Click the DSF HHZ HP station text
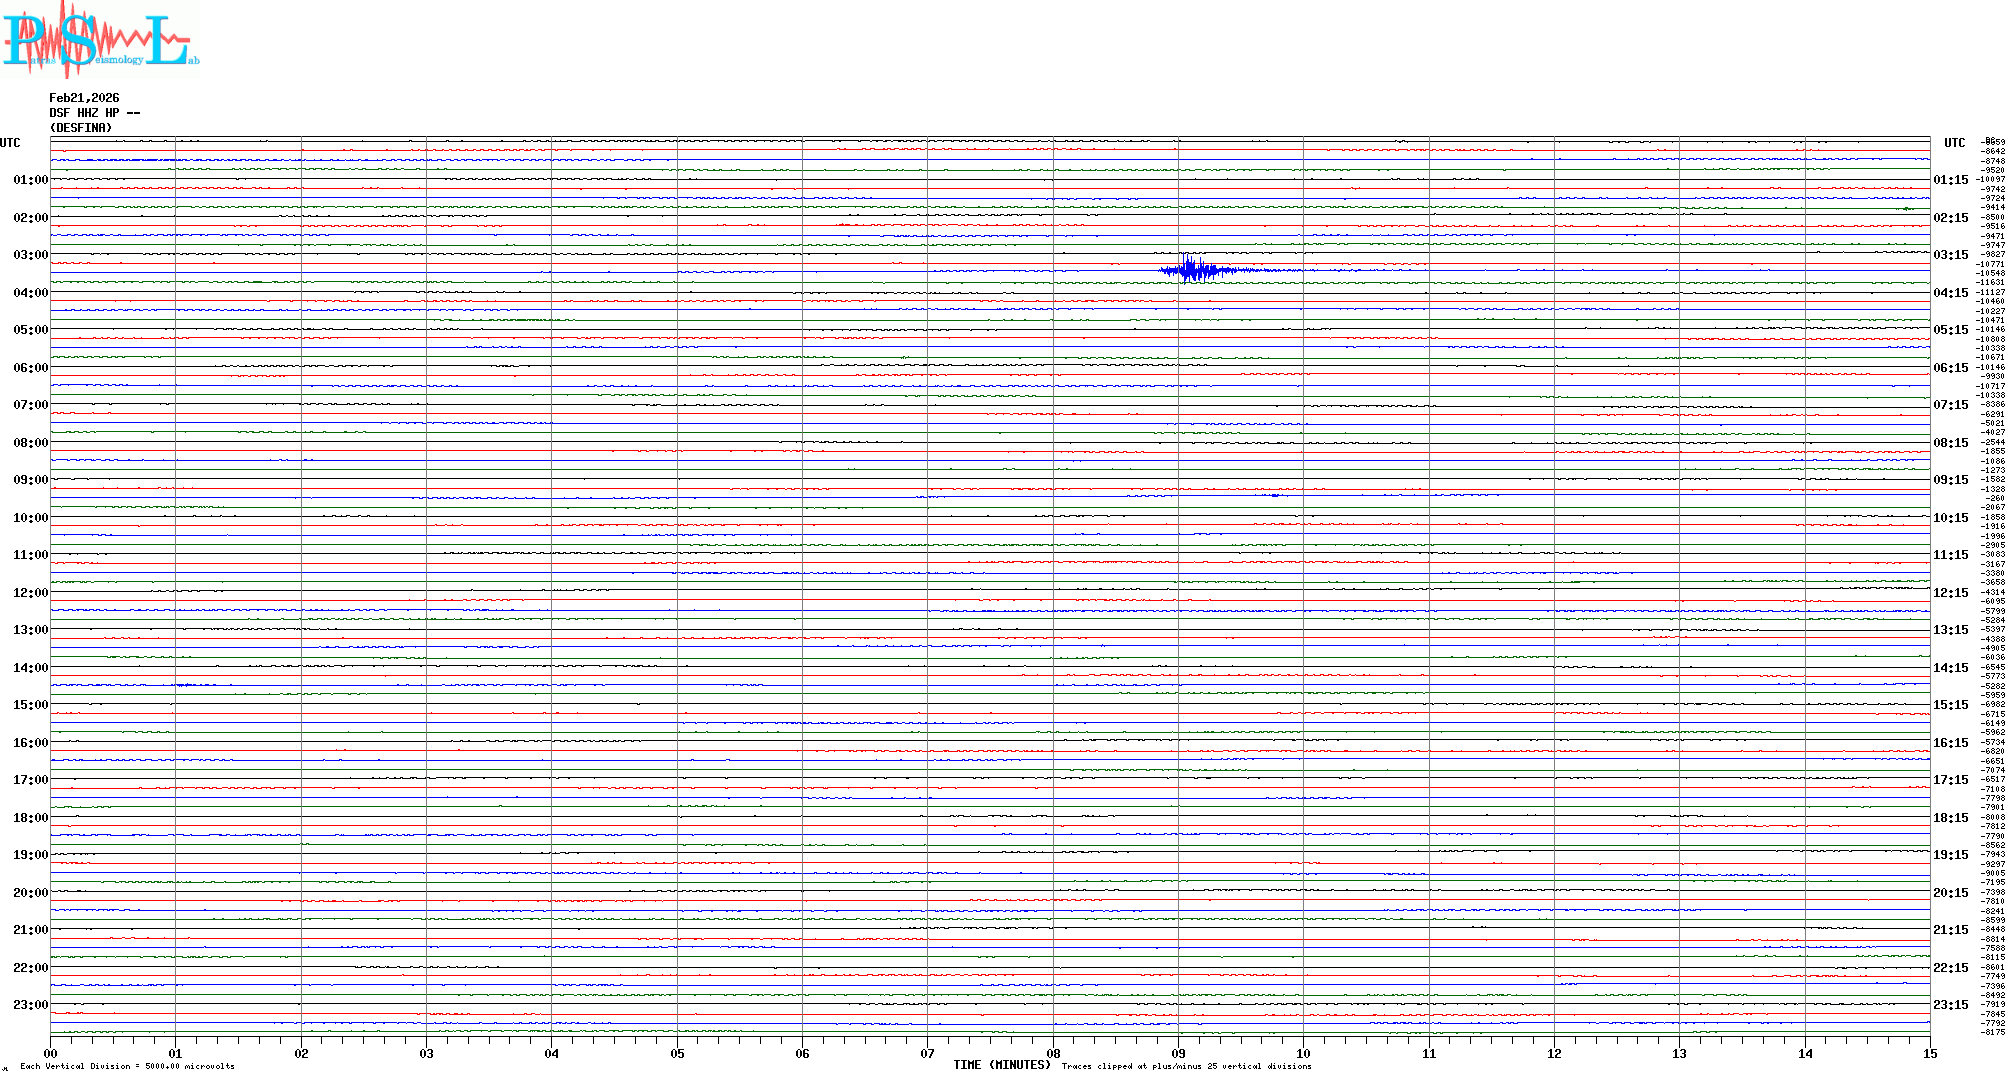Image resolution: width=2010 pixels, height=1080 pixels. [x=94, y=113]
